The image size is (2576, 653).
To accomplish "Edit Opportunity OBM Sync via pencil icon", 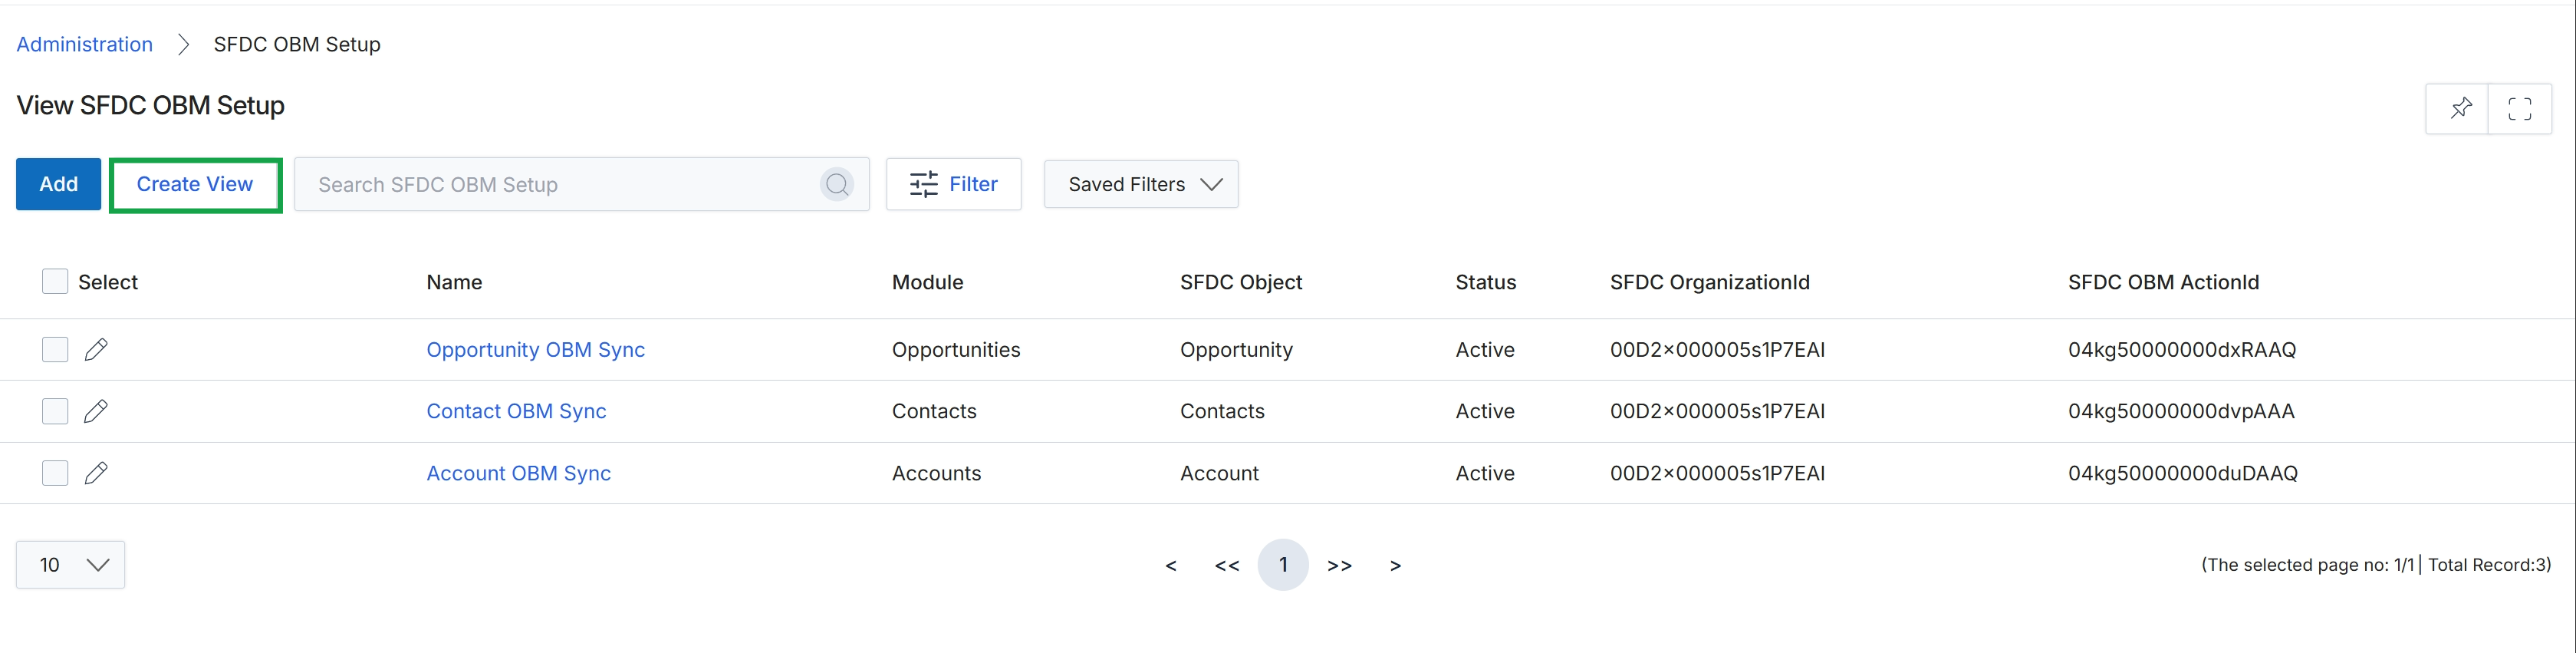I will [96, 349].
